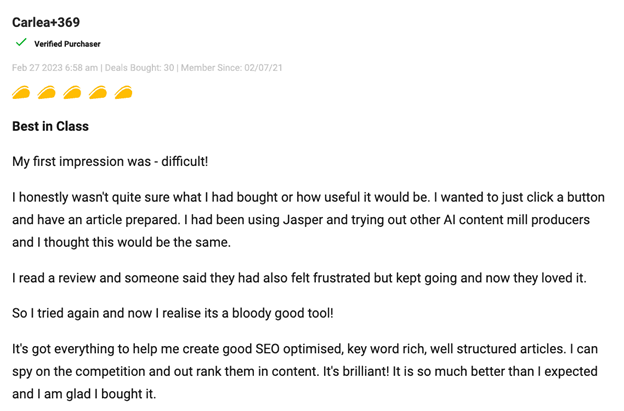Click the Deals Bought: 30 text

[x=139, y=68]
